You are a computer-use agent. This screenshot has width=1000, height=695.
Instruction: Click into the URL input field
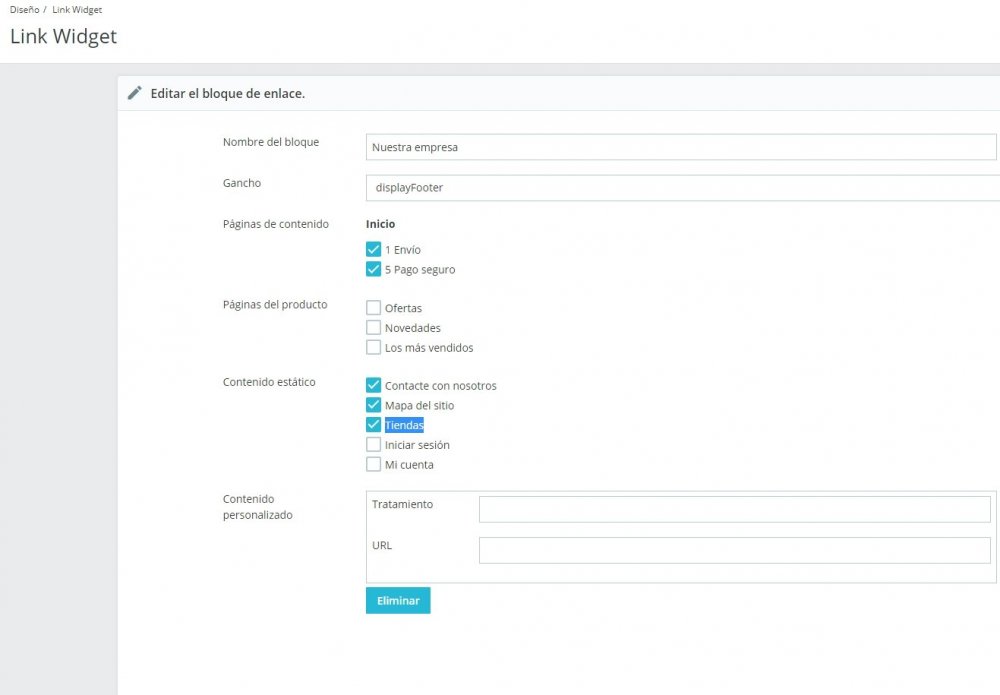click(734, 550)
